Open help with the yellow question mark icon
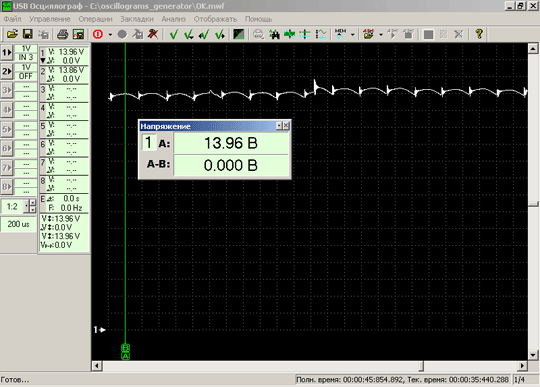 point(479,34)
